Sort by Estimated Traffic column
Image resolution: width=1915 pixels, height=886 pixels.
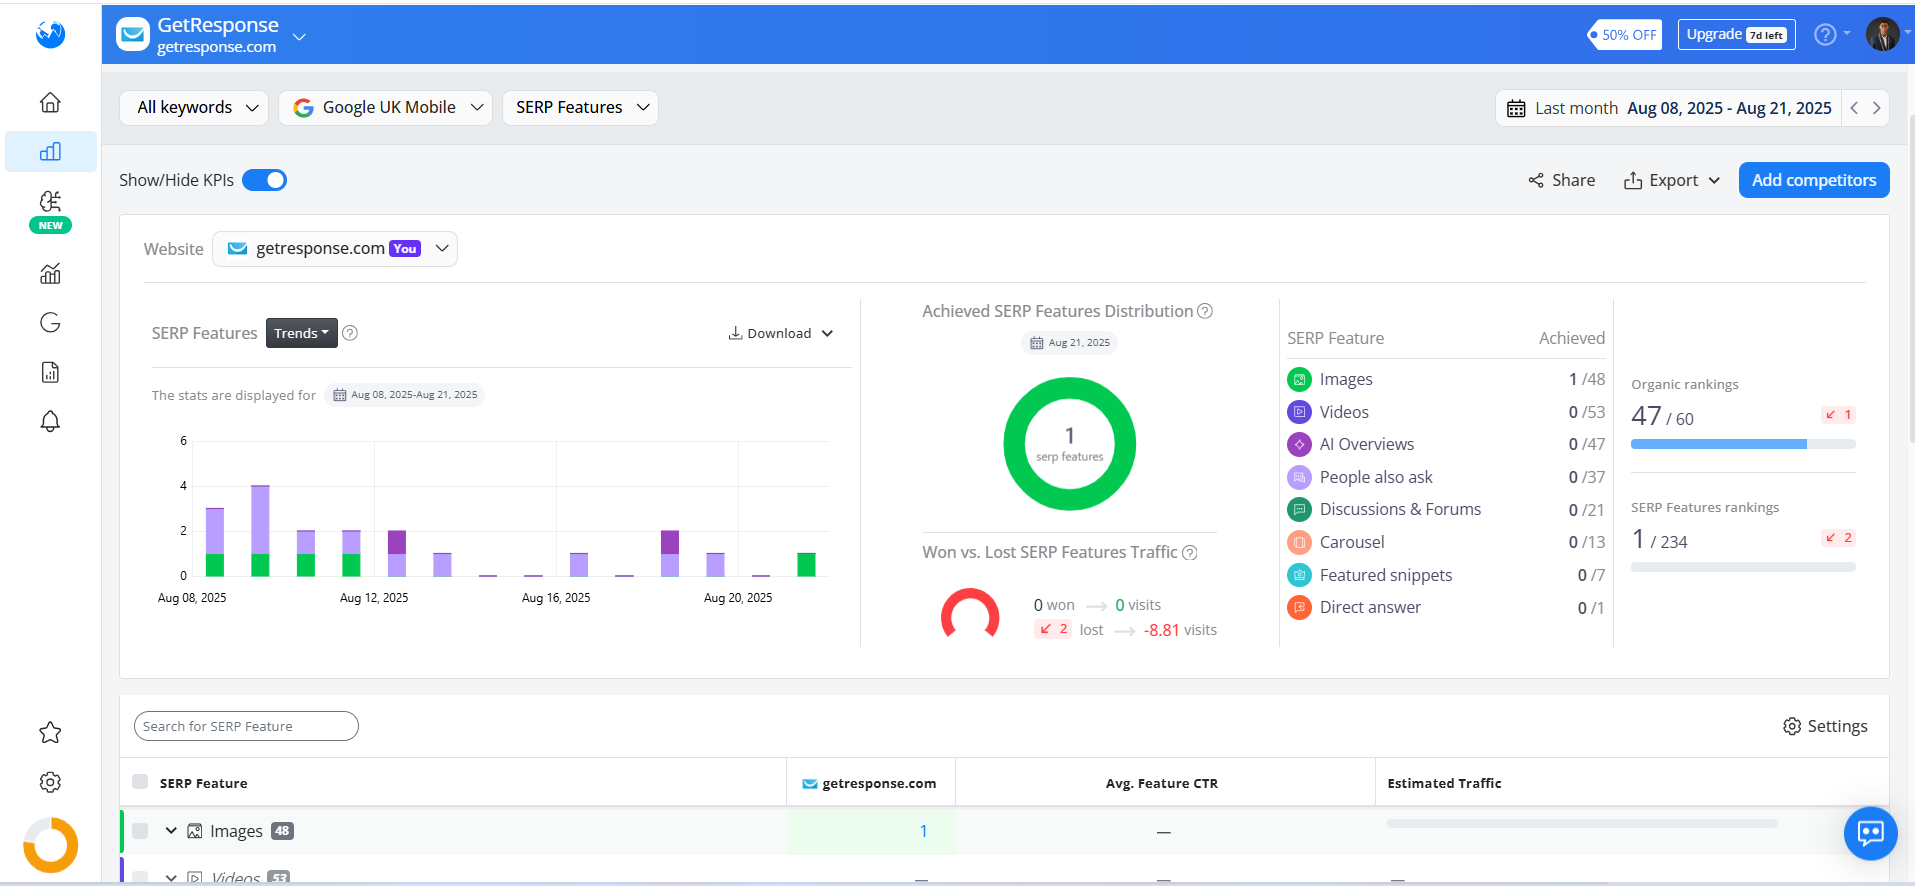[x=1444, y=783]
